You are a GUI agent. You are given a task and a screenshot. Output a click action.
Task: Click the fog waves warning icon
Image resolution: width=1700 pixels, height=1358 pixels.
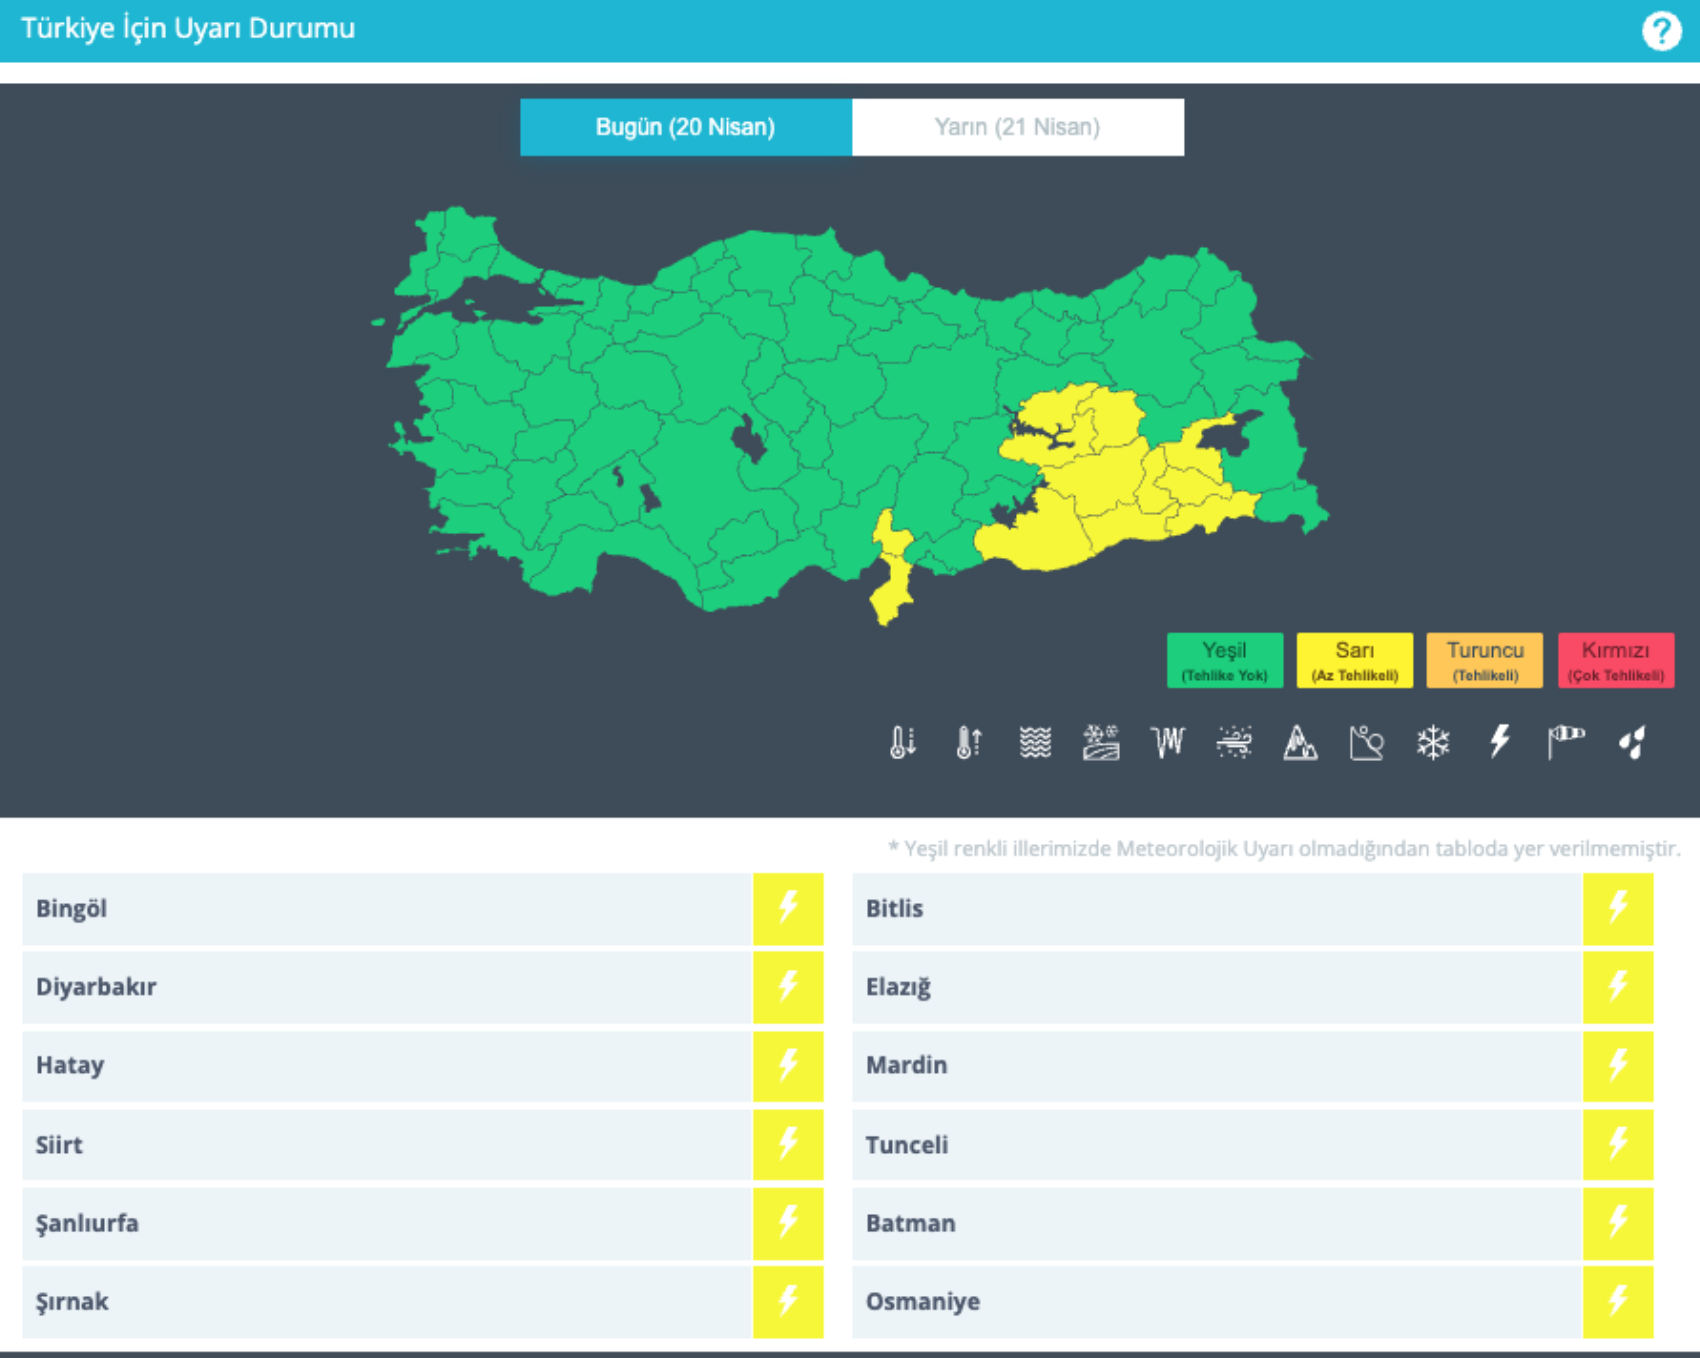pyautogui.click(x=1035, y=742)
